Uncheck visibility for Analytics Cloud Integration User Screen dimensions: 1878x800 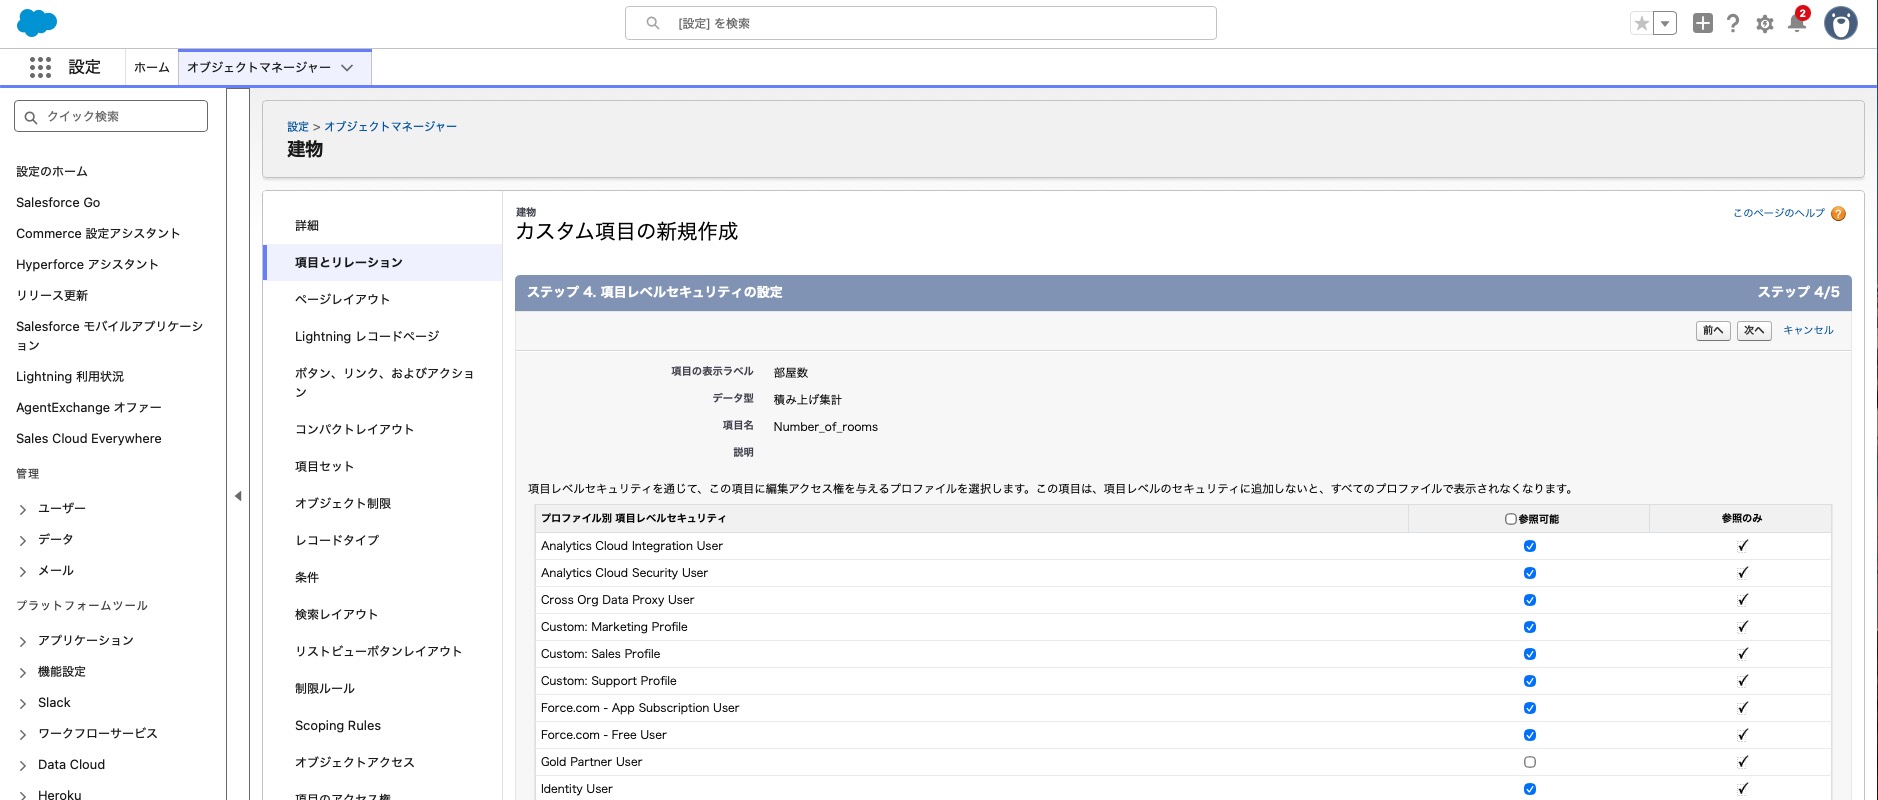pos(1530,546)
